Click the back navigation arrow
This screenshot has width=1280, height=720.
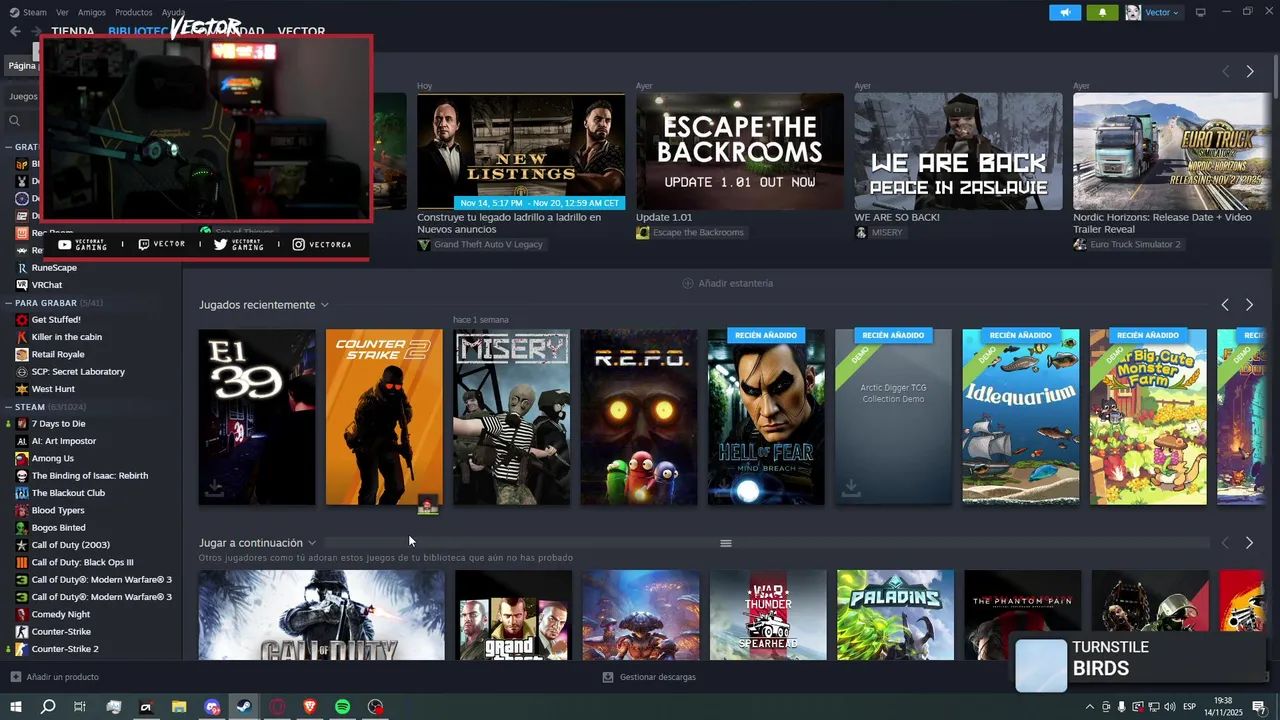coord(15,31)
